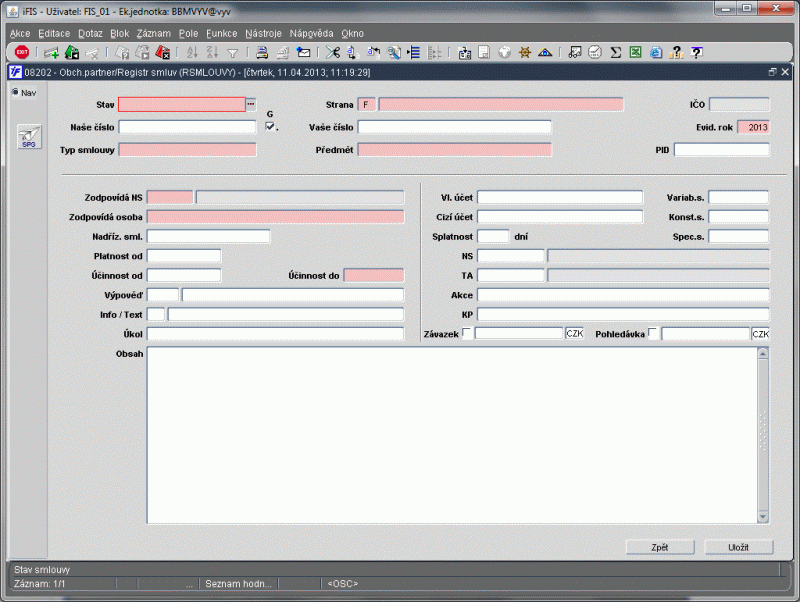Click the chart with scissors icon
The height and width of the screenshot is (602, 800).
(574, 52)
